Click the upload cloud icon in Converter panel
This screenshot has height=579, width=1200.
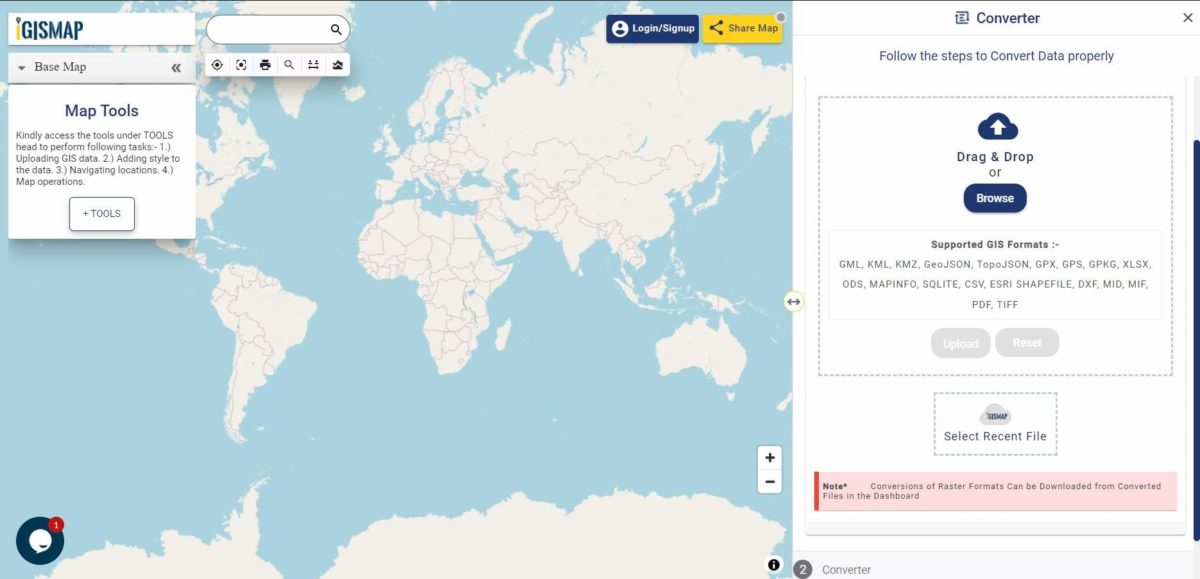tap(995, 126)
